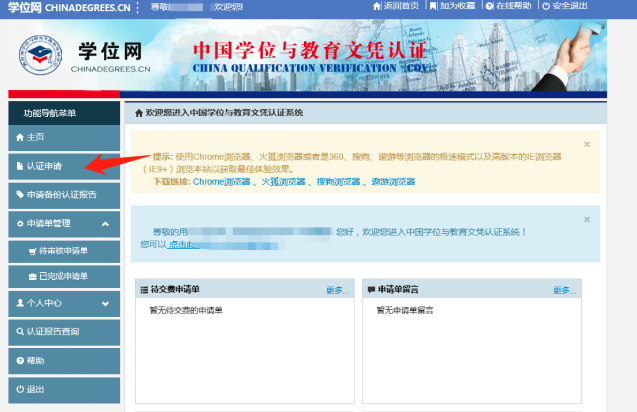This screenshot has width=637, height=412.
Task: Close the blue welcome message box
Action: pos(587,219)
